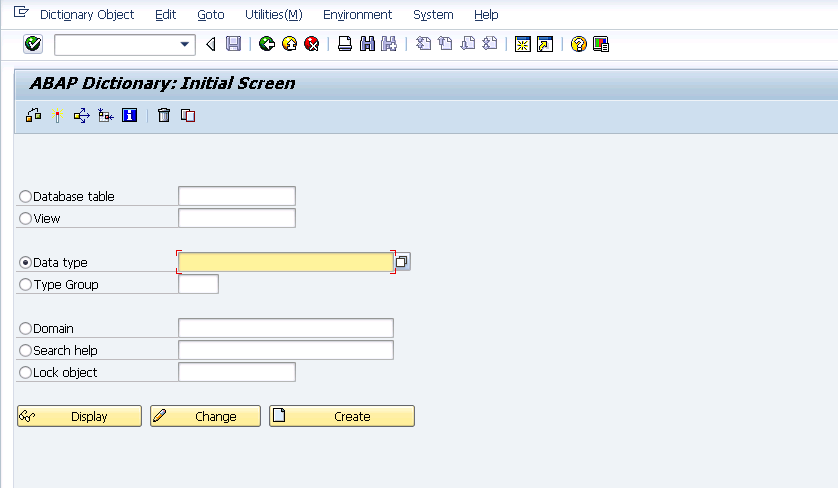Screen dimensions: 838x488
Task: Open the Goto menu
Action: 211,14
